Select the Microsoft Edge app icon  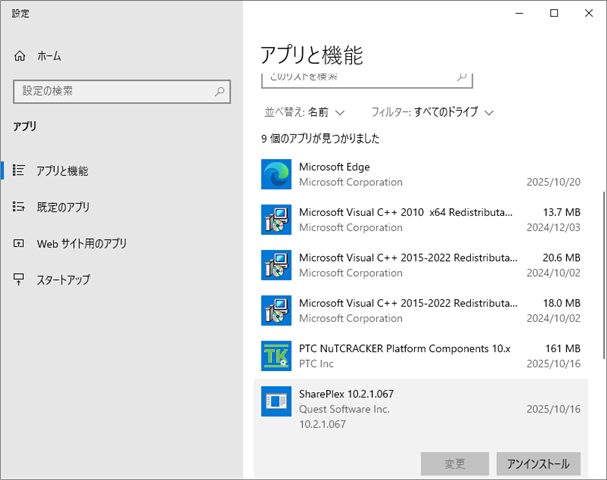275,174
